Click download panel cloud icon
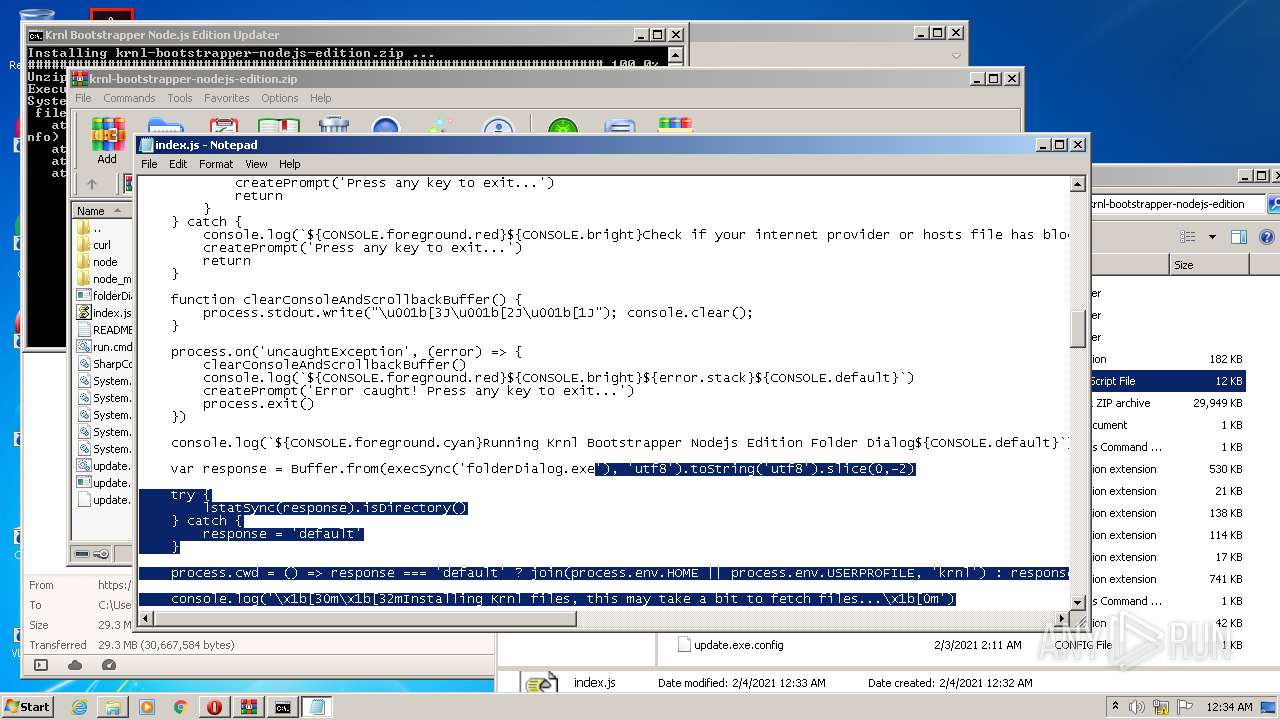1280x720 pixels. 75,665
